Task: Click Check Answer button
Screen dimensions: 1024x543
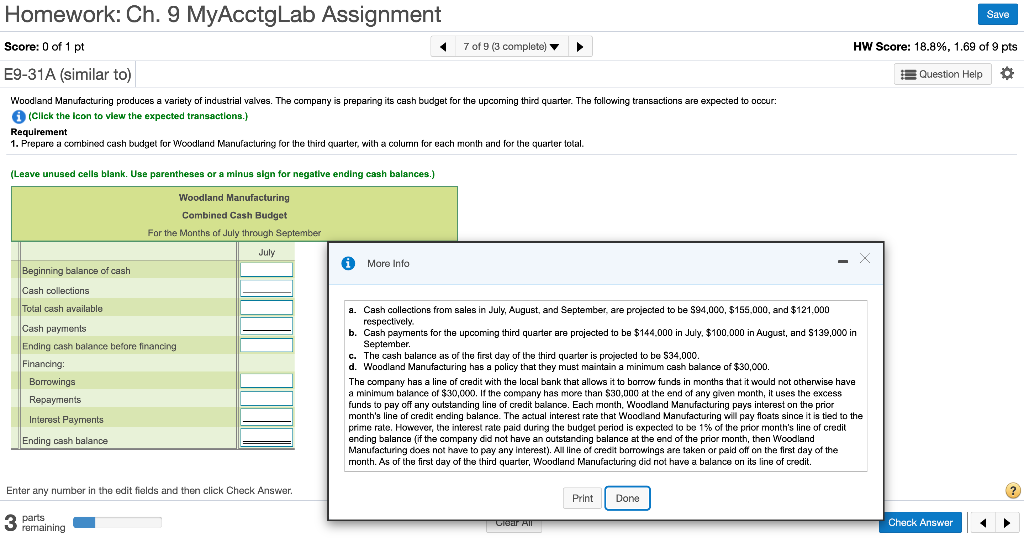Action: tap(920, 522)
